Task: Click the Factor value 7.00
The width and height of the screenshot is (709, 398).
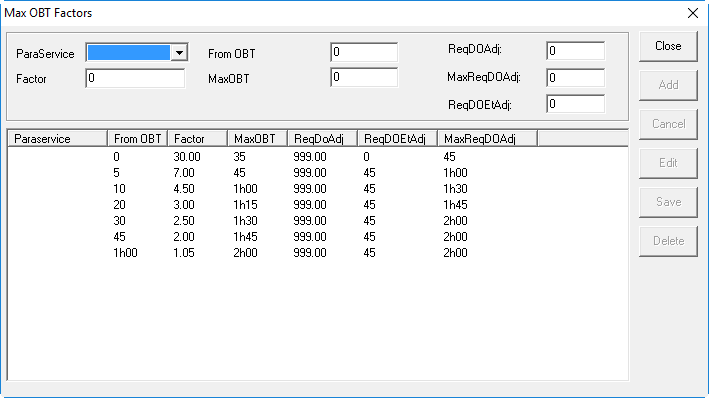Action: click(184, 173)
